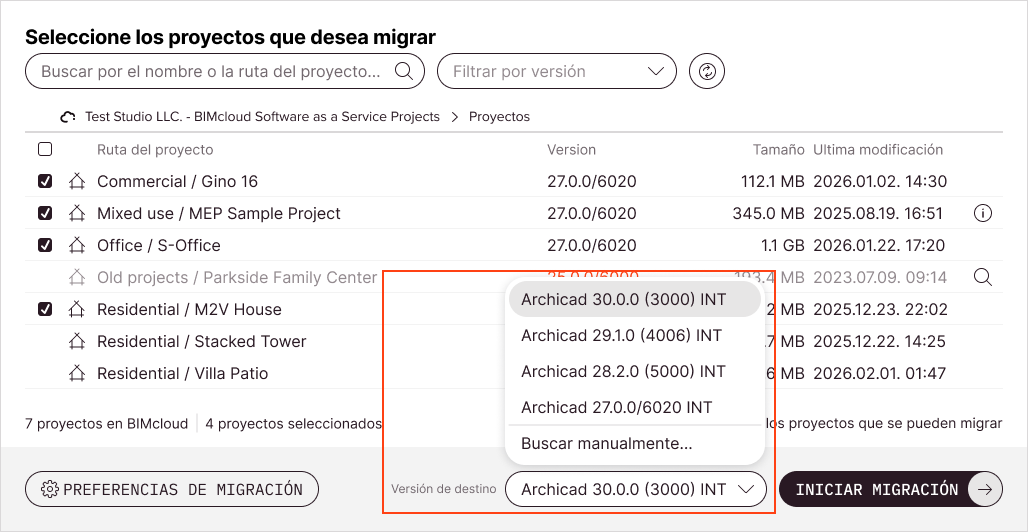Click the Proyectos breadcrumb
This screenshot has width=1028, height=532.
point(500,117)
